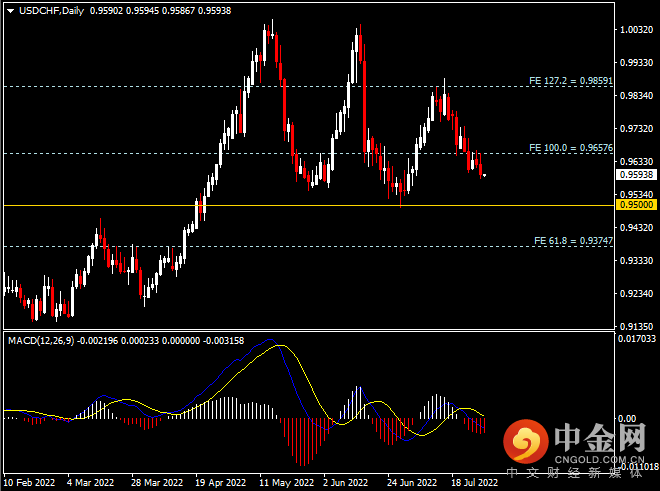
Task: Select the FE 100.0 = 0.96576 label
Action: (x=571, y=148)
